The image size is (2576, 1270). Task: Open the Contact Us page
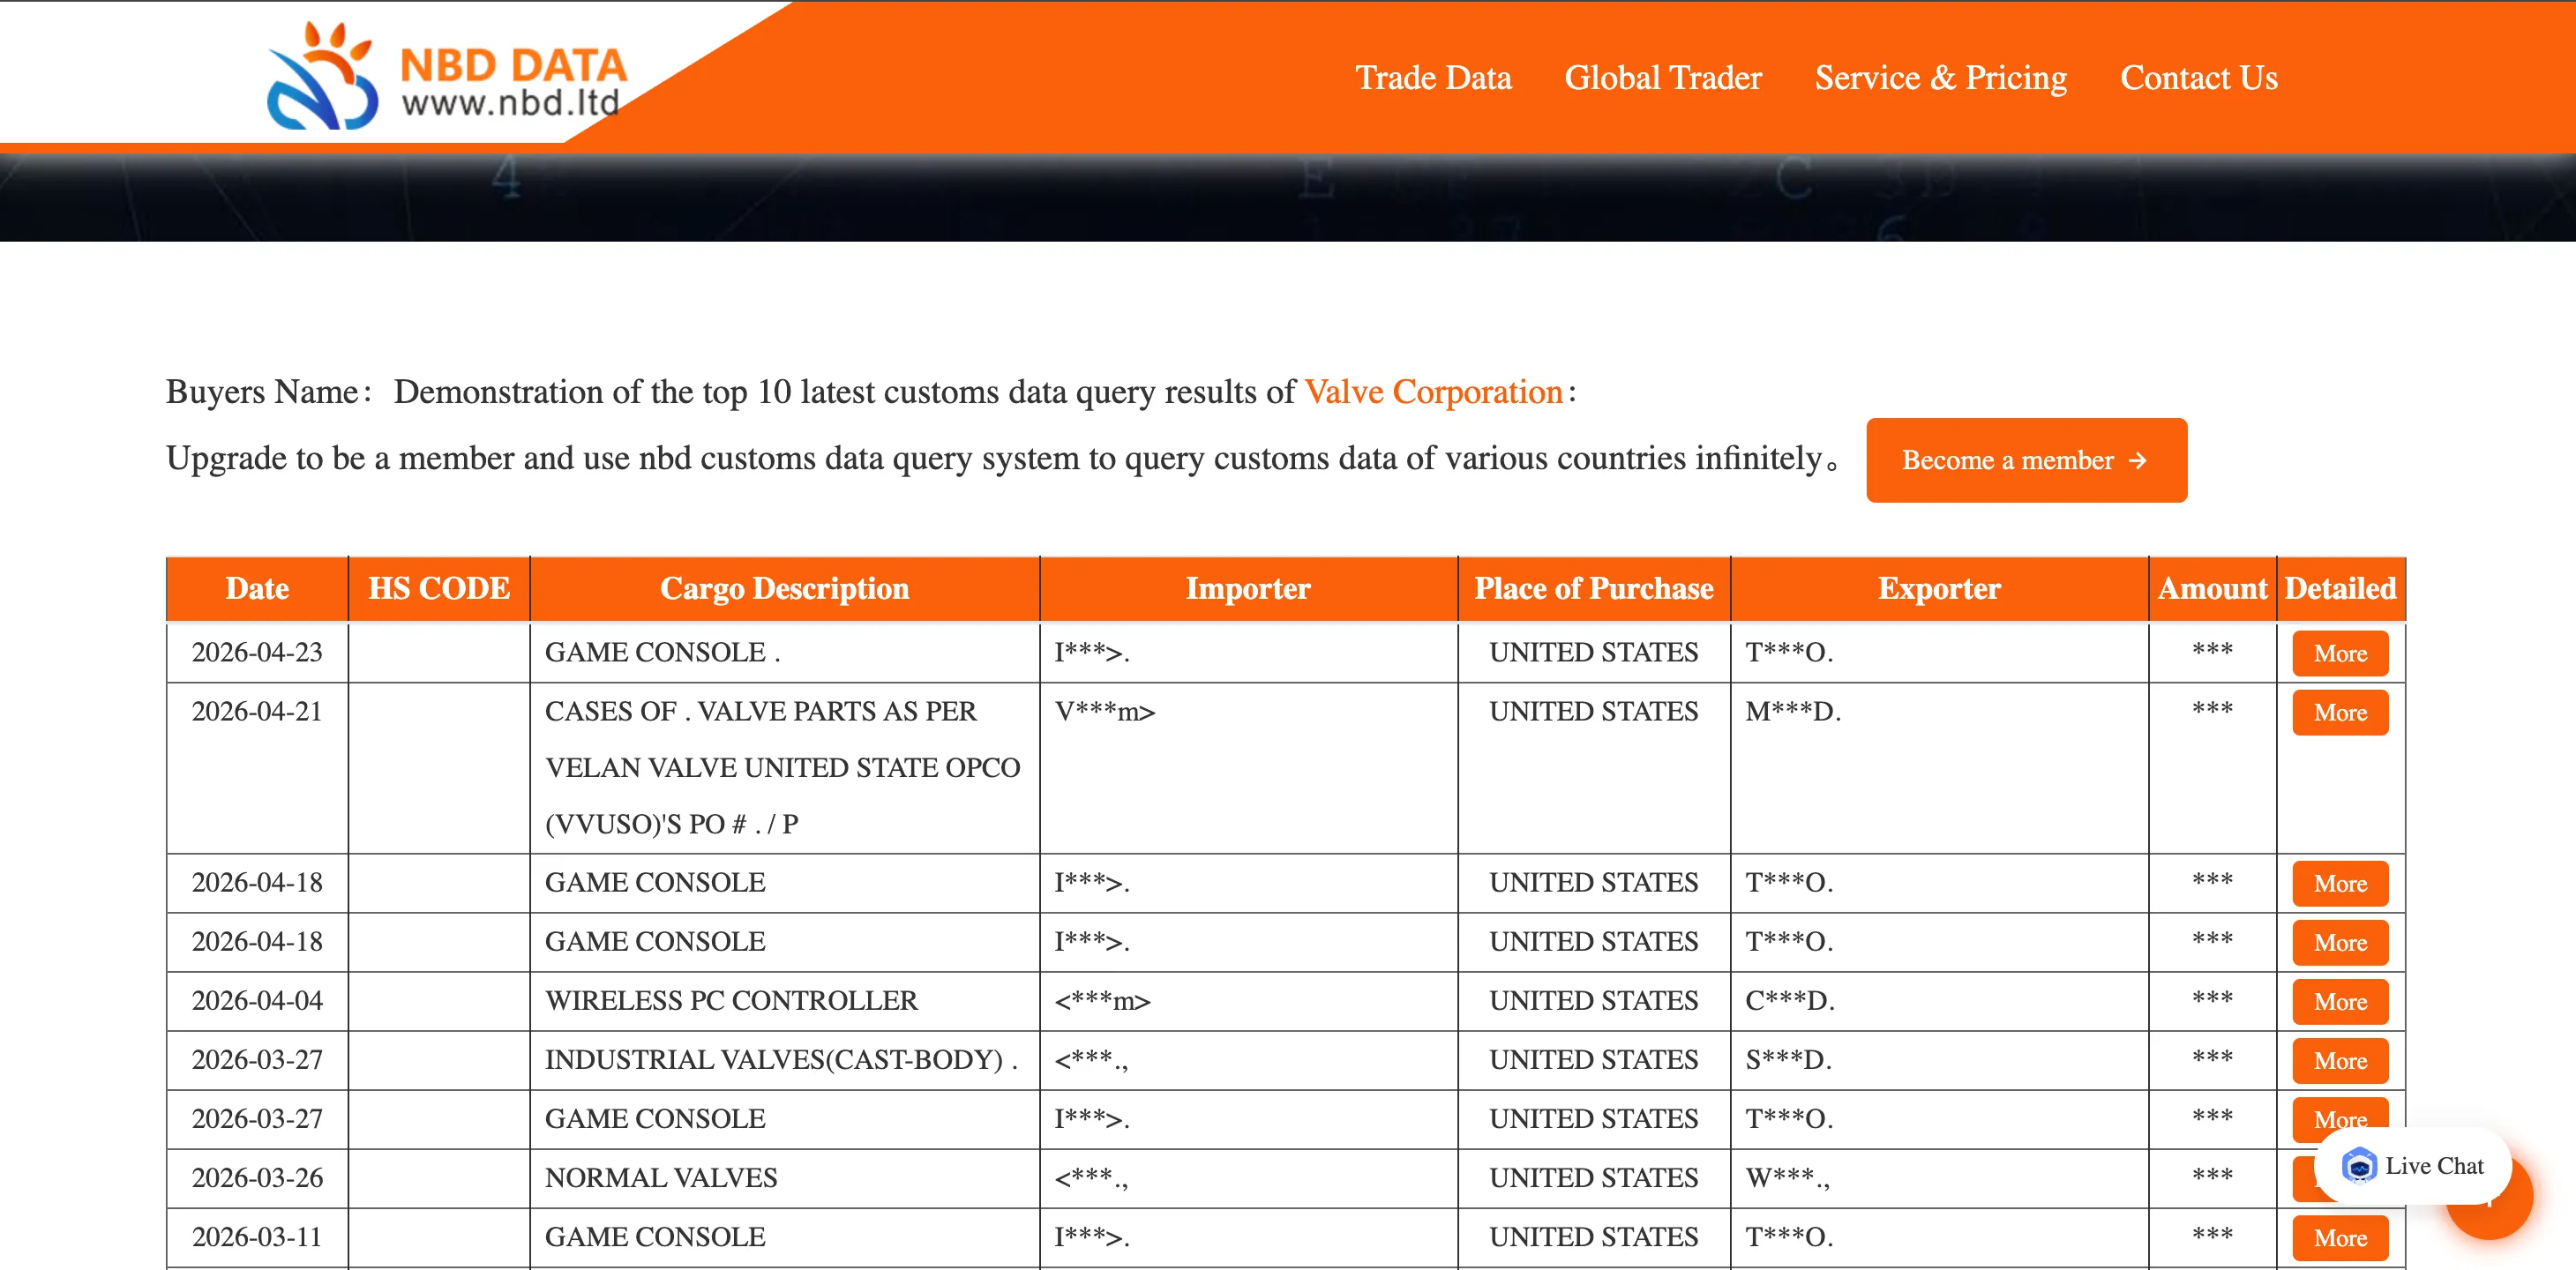tap(2199, 78)
